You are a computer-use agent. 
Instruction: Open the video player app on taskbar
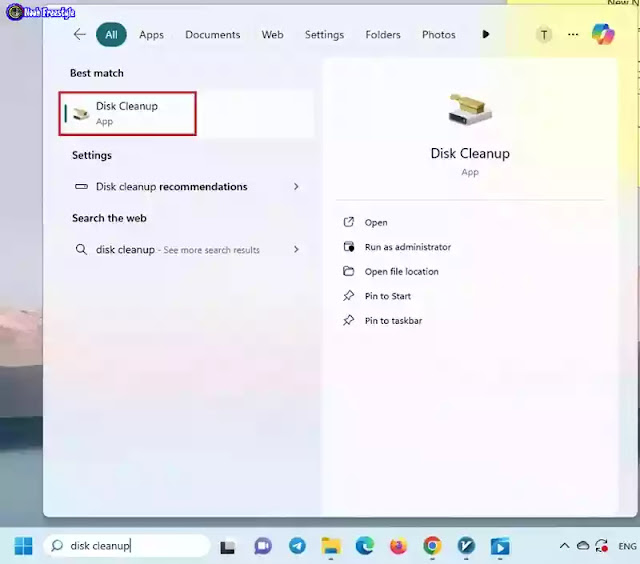click(500, 546)
